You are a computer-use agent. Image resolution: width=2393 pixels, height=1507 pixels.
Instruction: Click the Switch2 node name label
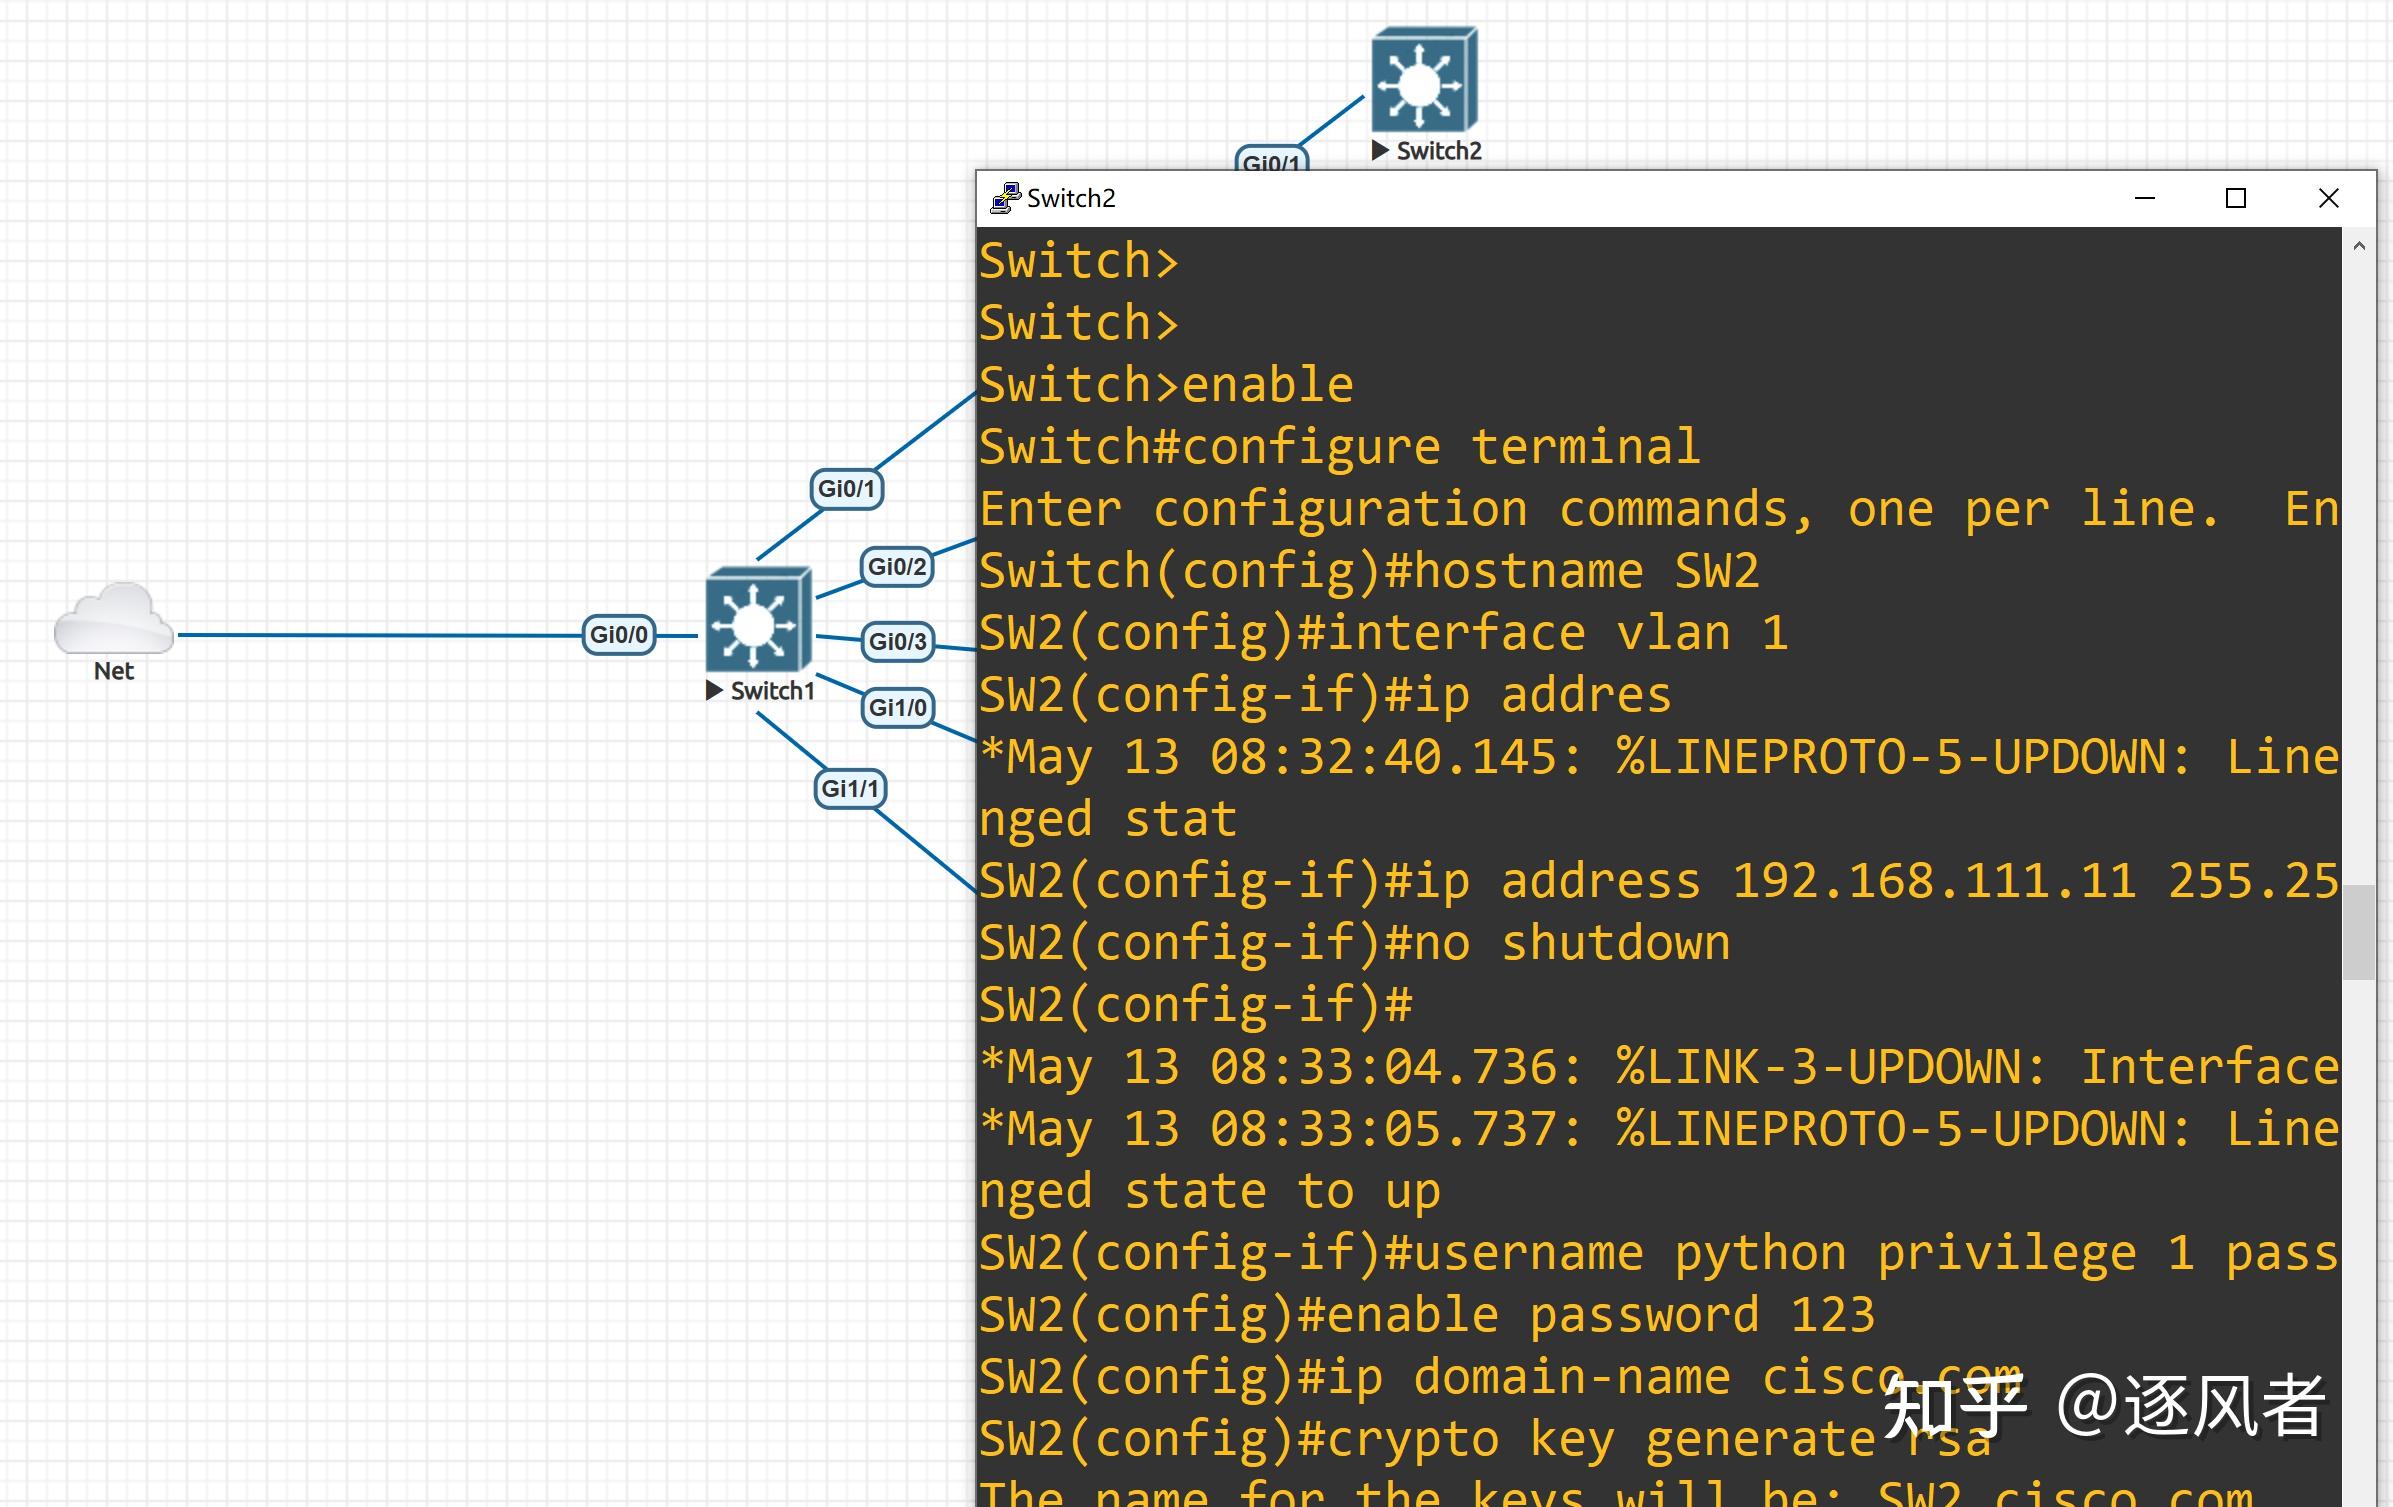pyautogui.click(x=1439, y=151)
